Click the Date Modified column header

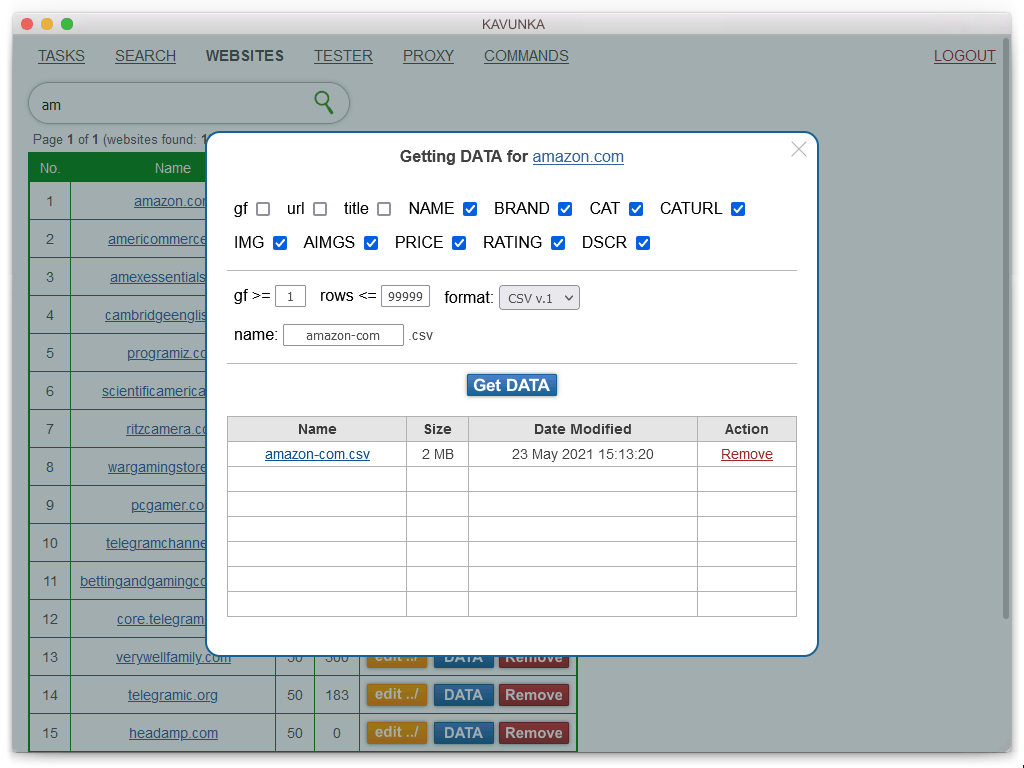click(x=583, y=429)
